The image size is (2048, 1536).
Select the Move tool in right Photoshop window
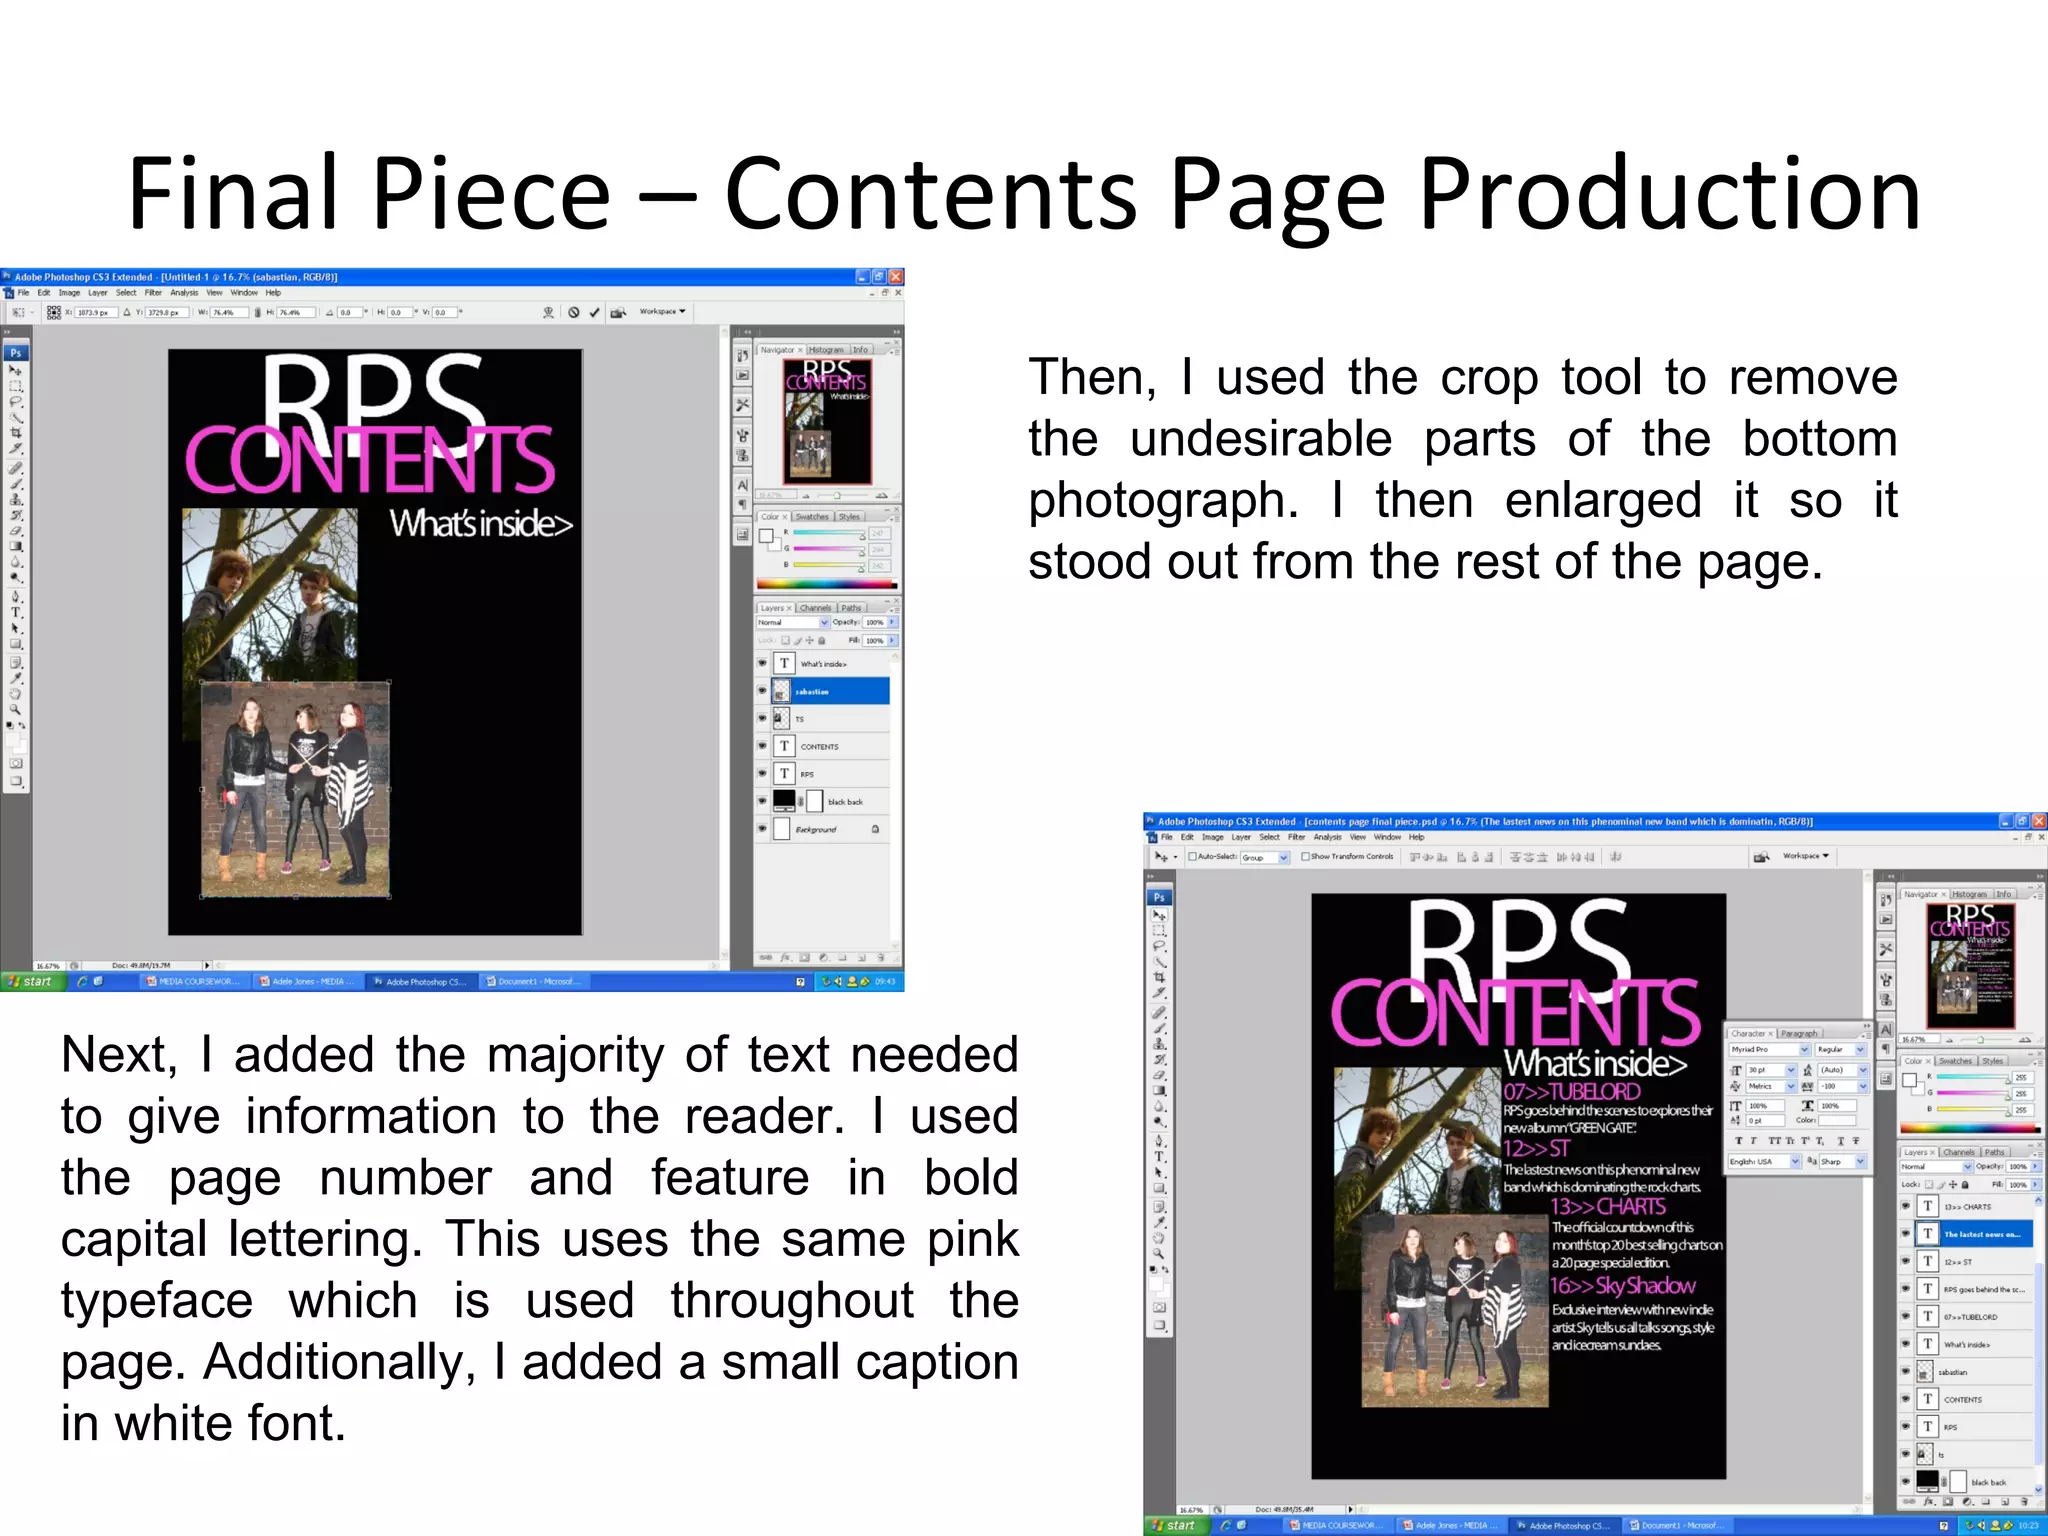pos(1160,915)
